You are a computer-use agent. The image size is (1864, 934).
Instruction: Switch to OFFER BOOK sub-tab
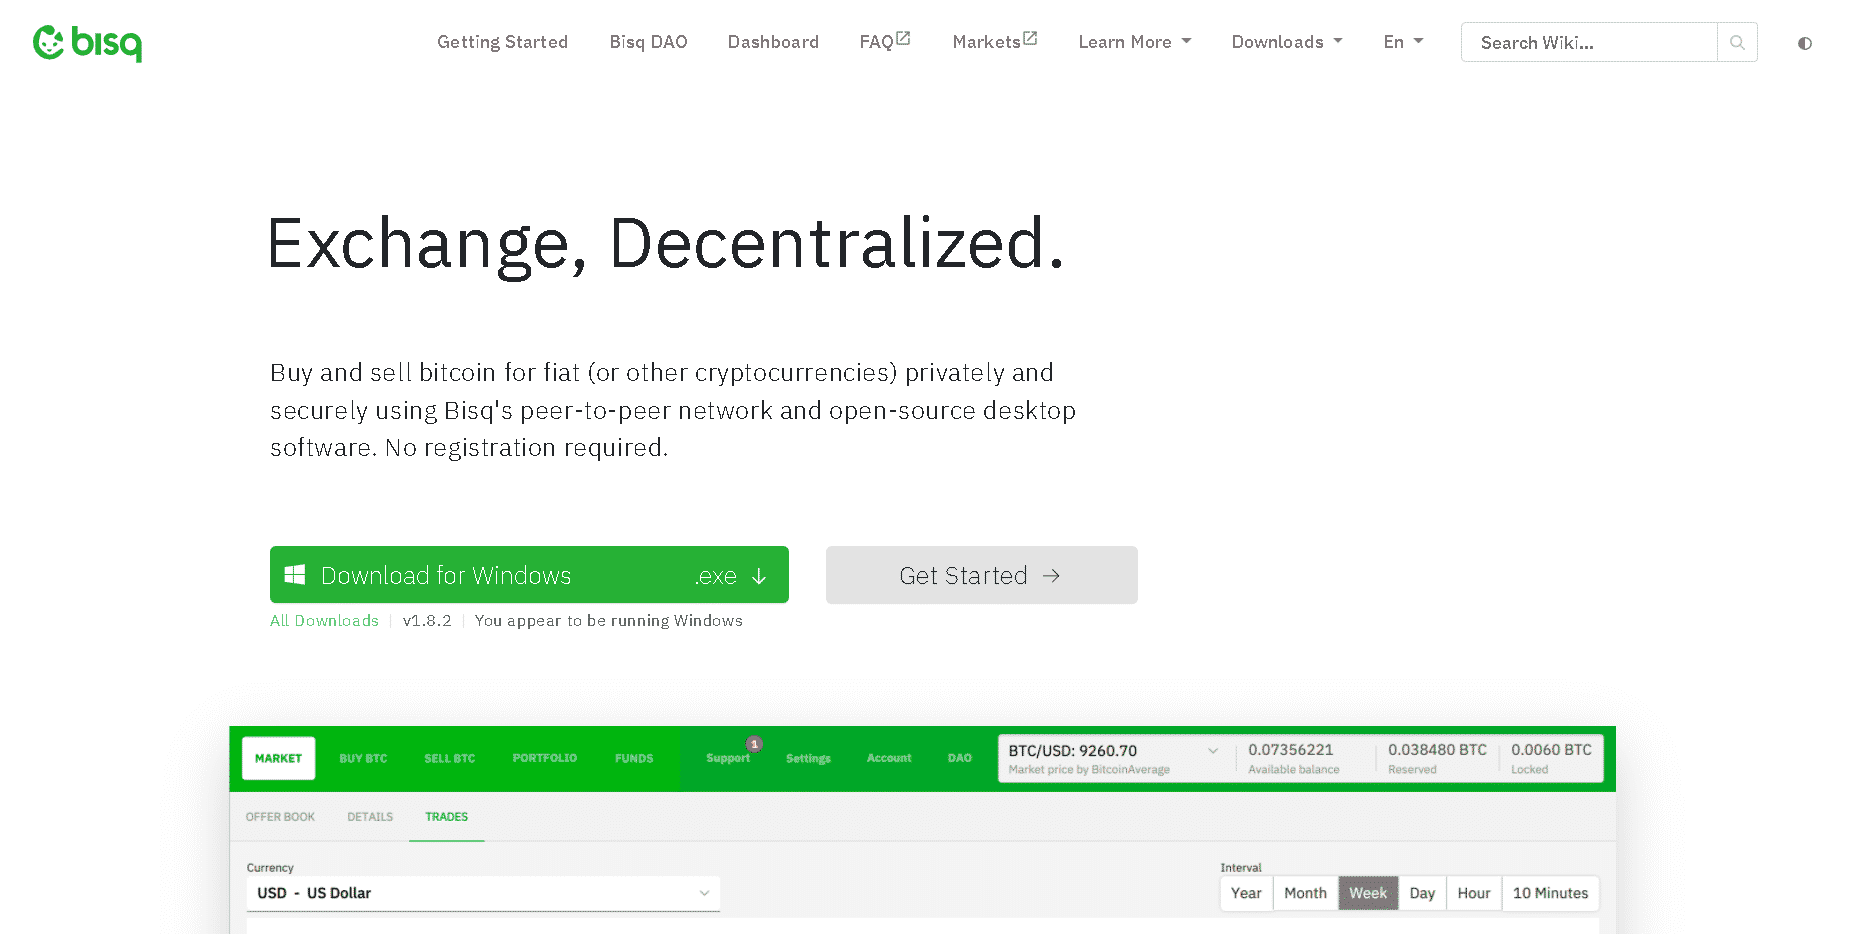click(x=280, y=817)
